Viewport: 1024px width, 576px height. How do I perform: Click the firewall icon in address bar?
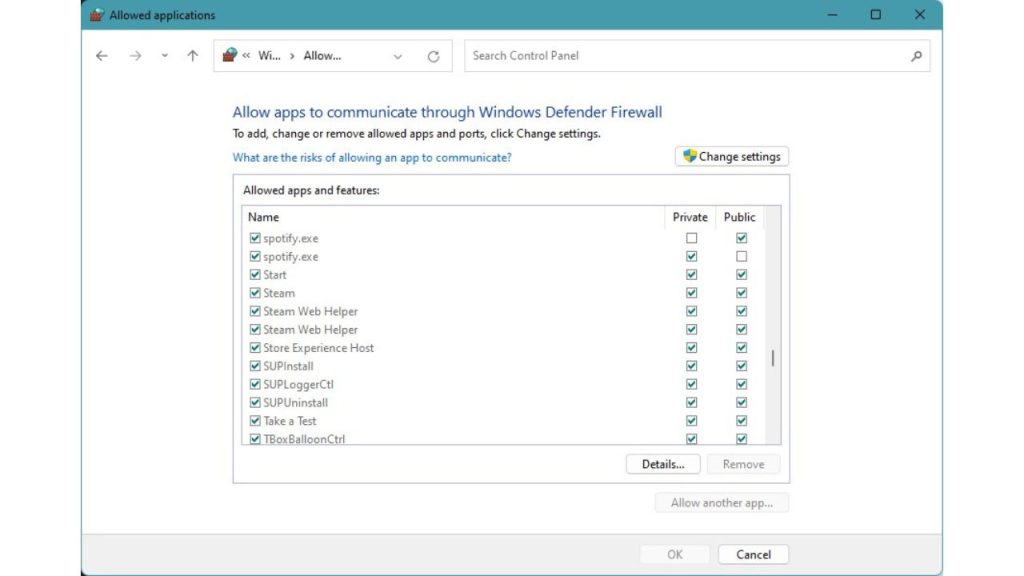click(229, 56)
